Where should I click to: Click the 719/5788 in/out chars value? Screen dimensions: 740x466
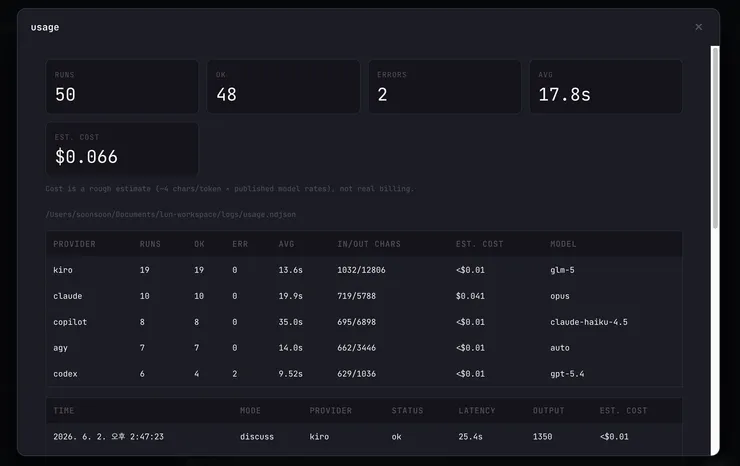point(356,296)
